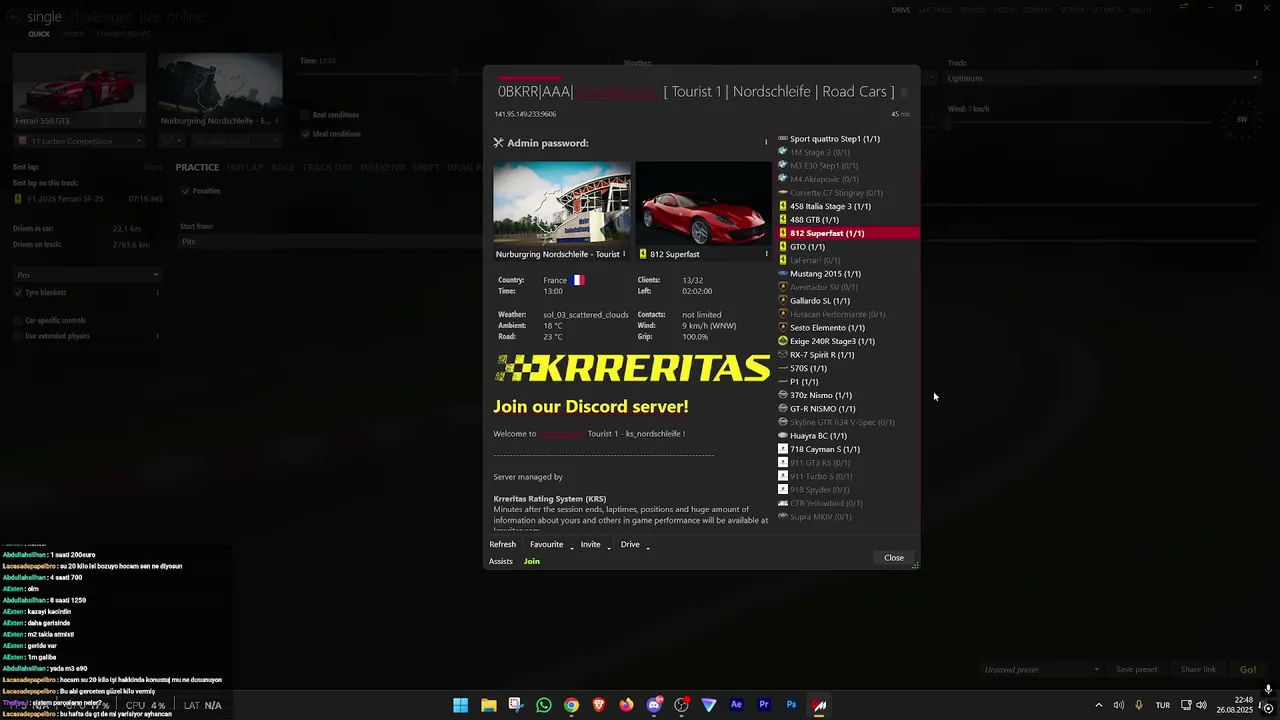Click the Ferrari badge beside 812 Superfast label

pyautogui.click(x=643, y=254)
